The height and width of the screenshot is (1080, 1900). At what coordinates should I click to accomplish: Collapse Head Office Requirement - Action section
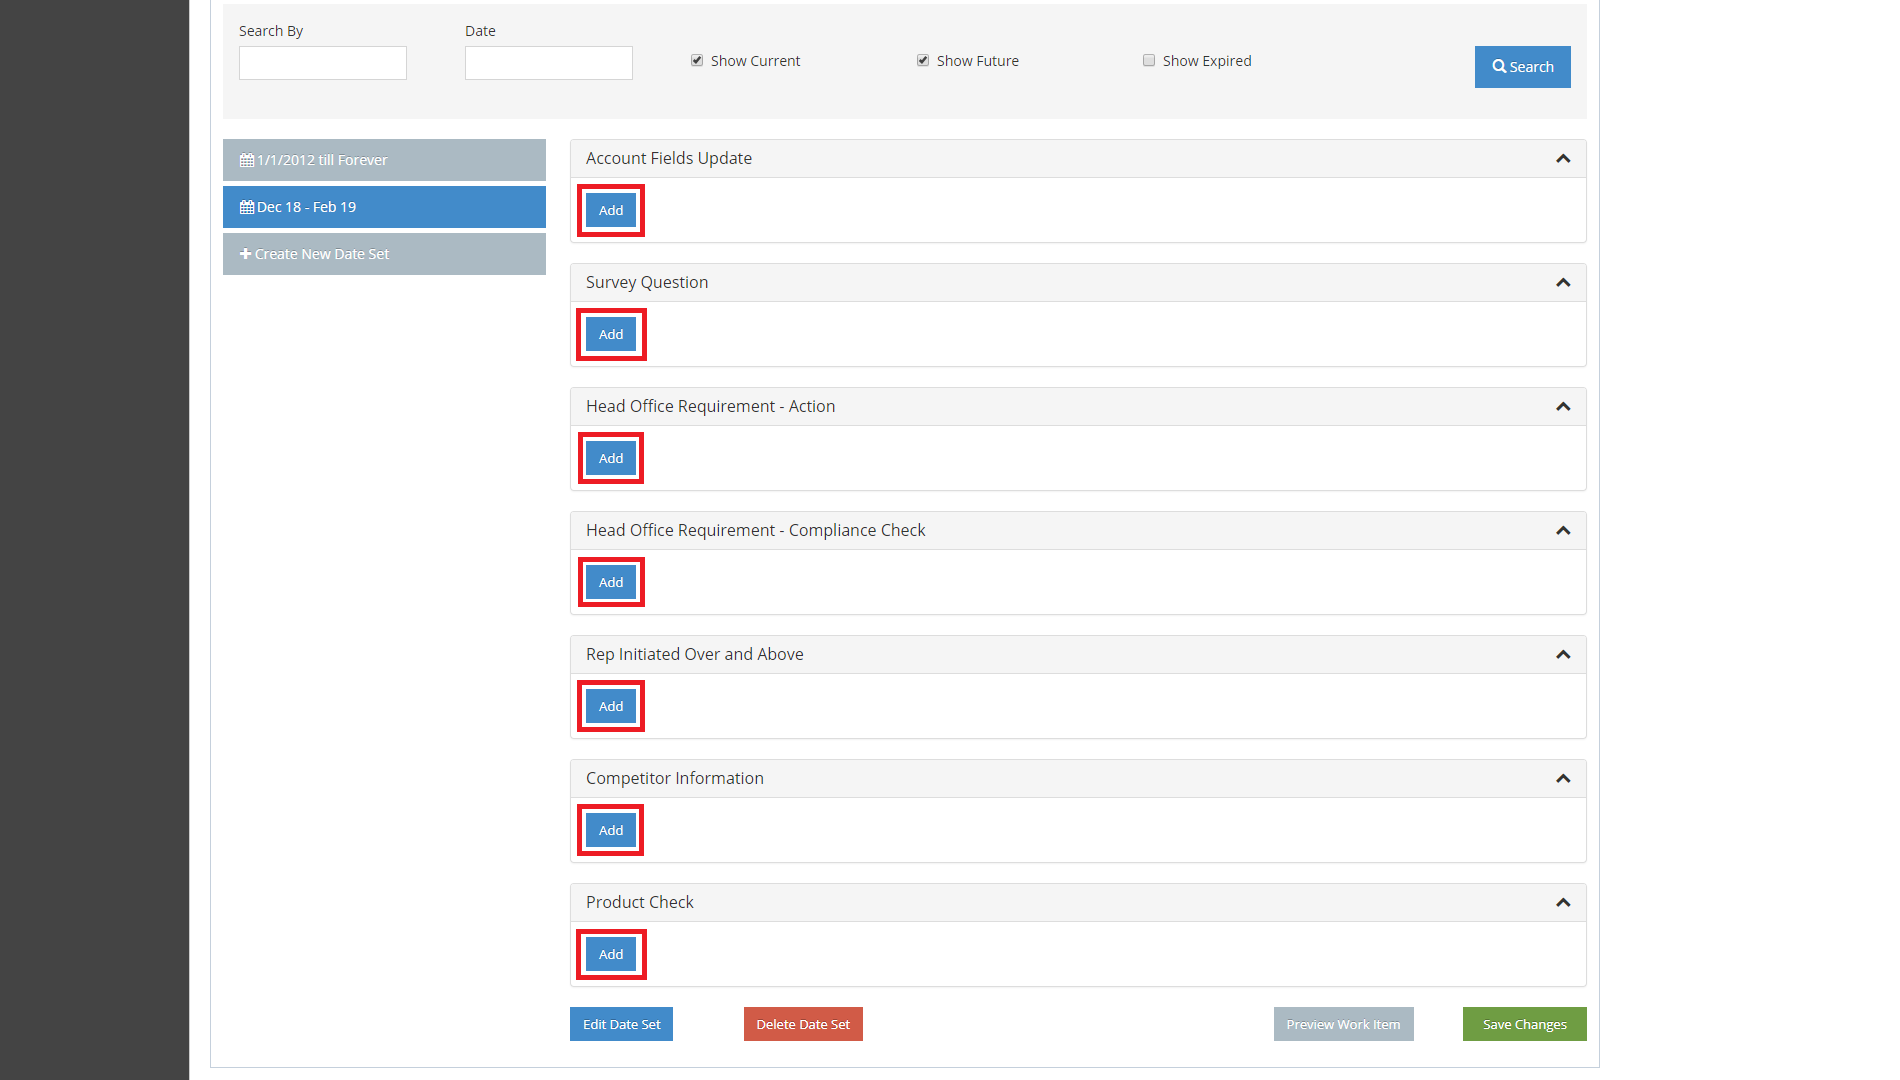coord(1563,407)
